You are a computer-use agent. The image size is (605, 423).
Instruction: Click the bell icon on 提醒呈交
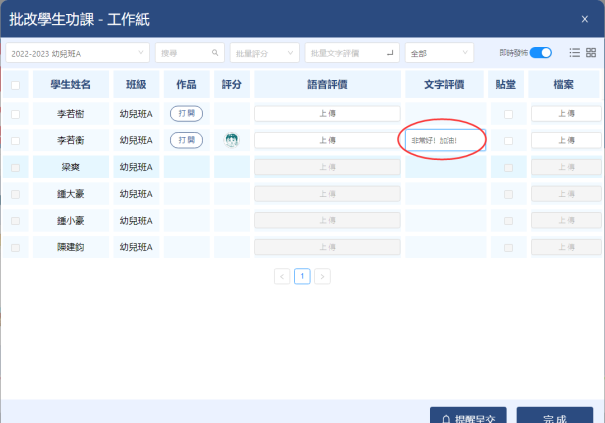point(446,417)
